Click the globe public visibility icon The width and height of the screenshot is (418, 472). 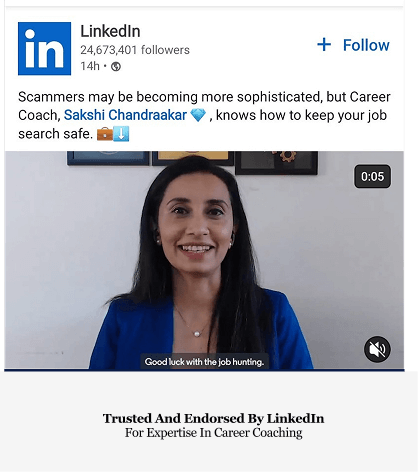116,66
